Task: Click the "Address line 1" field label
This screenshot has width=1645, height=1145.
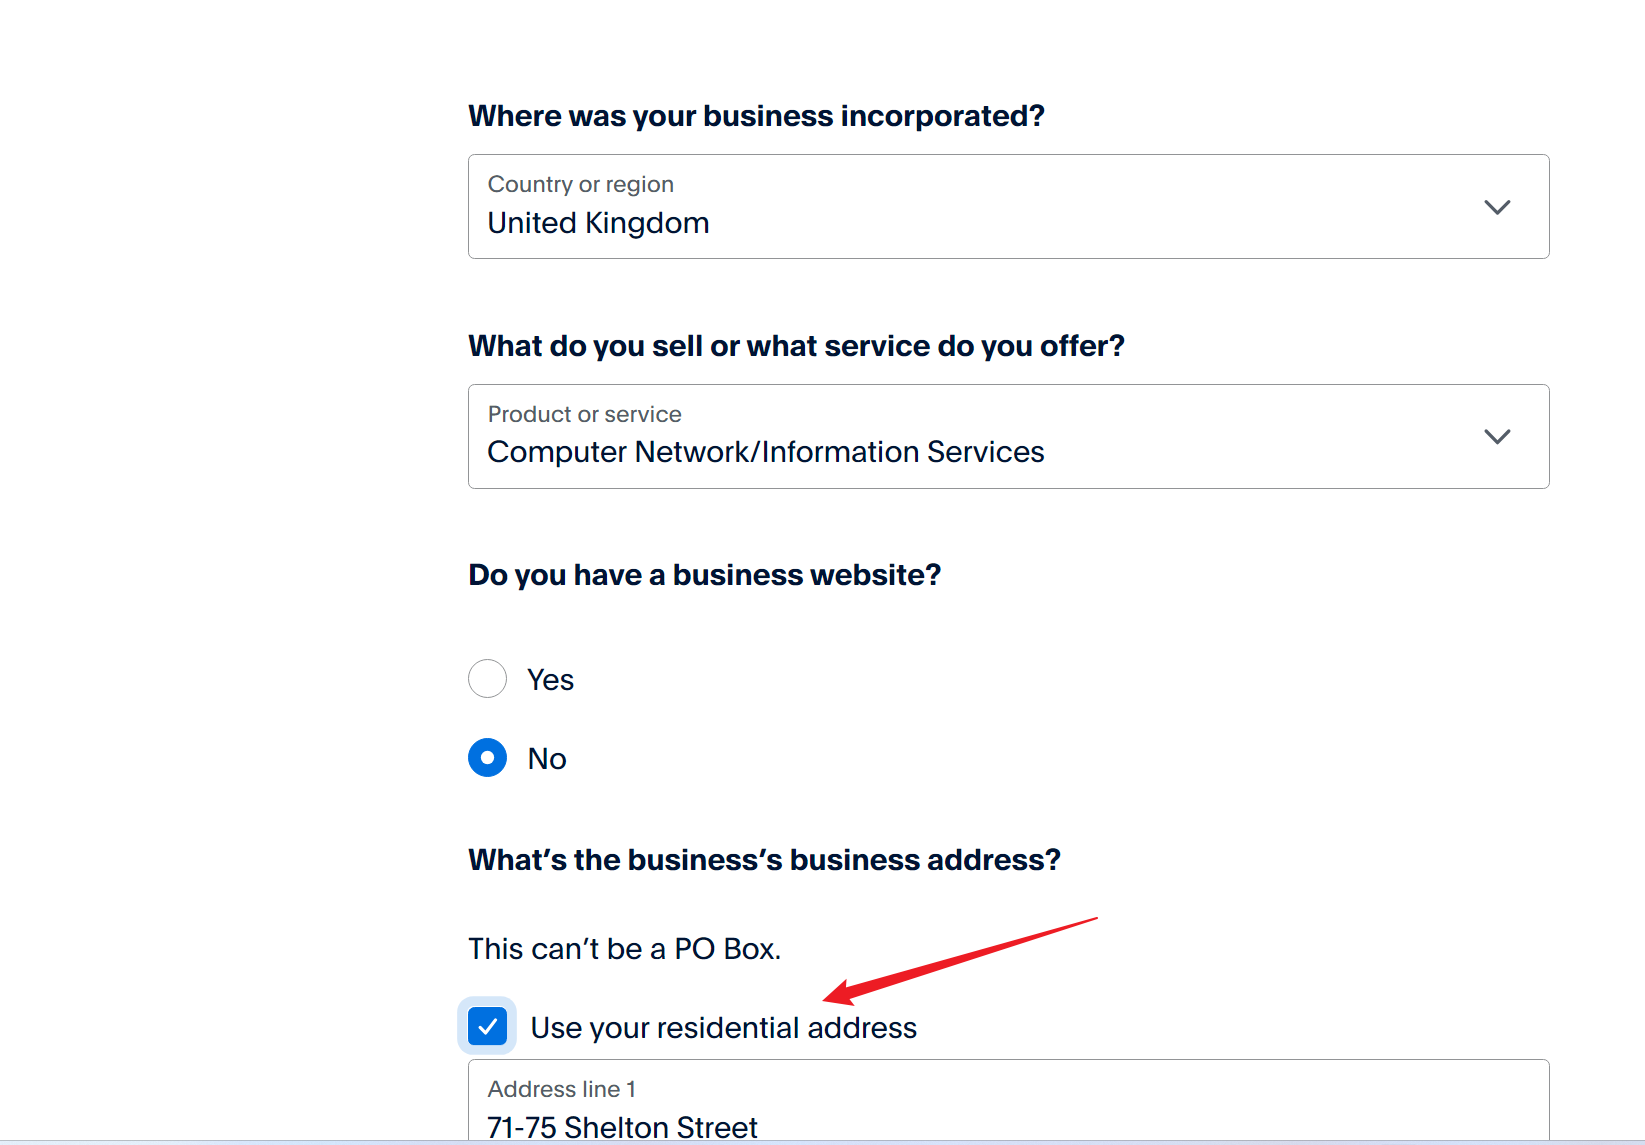Action: 561,1089
